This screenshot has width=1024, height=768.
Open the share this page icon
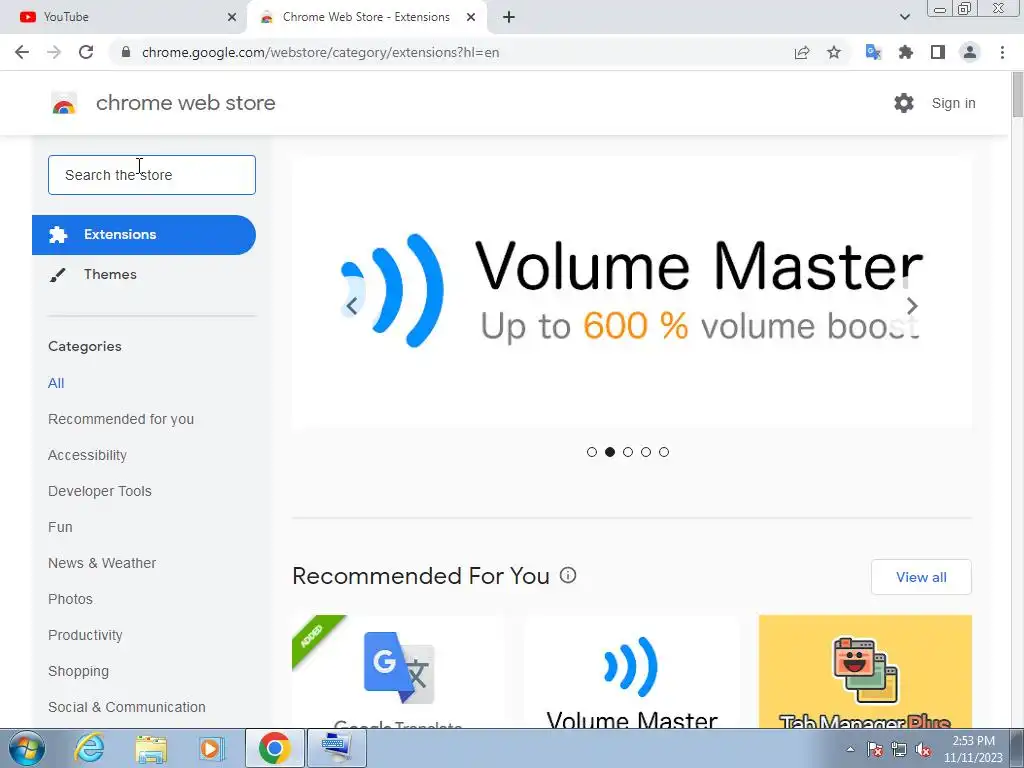(x=802, y=52)
